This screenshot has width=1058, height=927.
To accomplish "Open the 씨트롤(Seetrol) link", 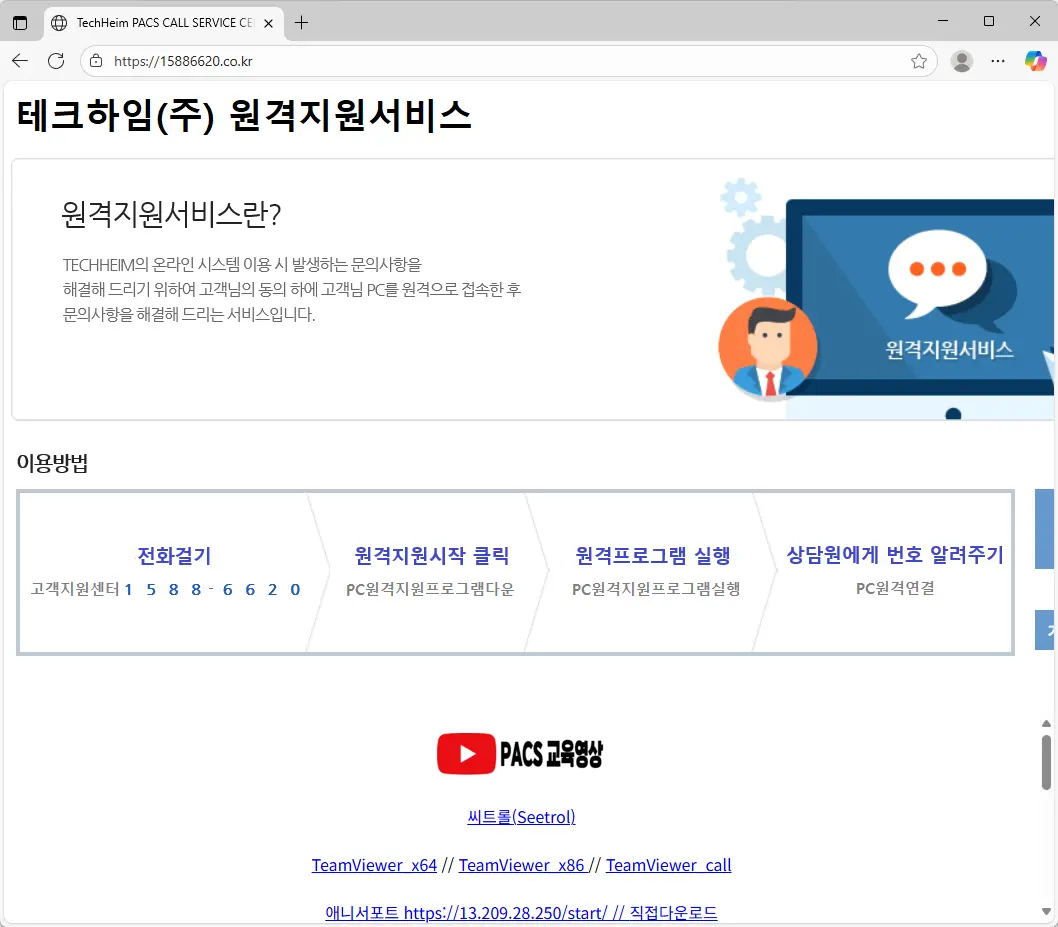I will coord(521,817).
